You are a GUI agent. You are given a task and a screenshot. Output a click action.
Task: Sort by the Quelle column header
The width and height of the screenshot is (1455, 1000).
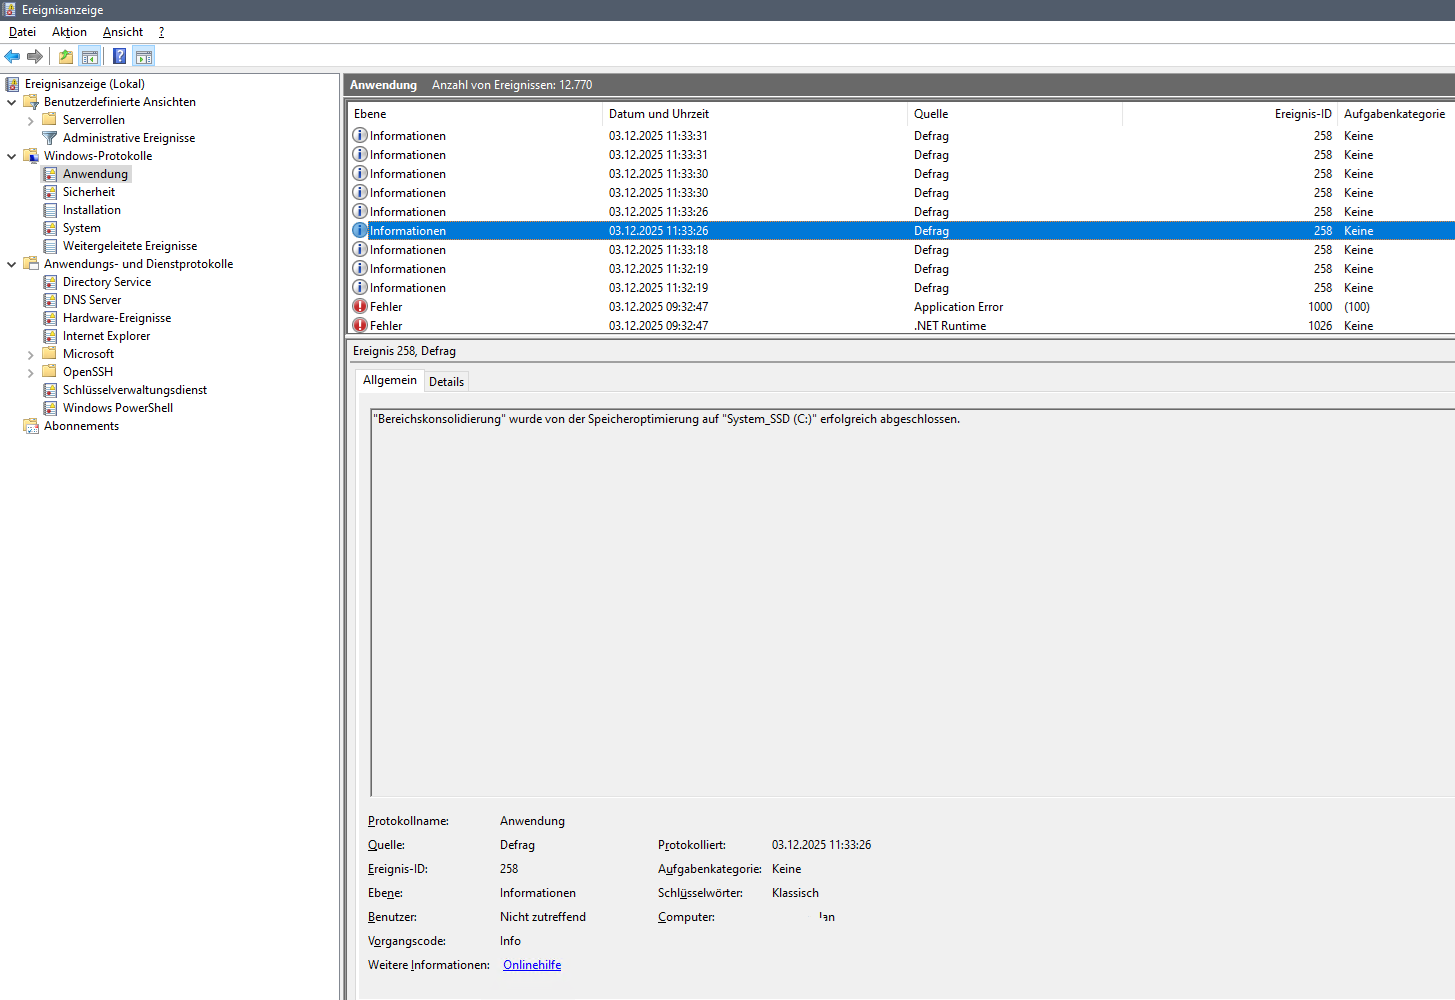[1015, 114]
